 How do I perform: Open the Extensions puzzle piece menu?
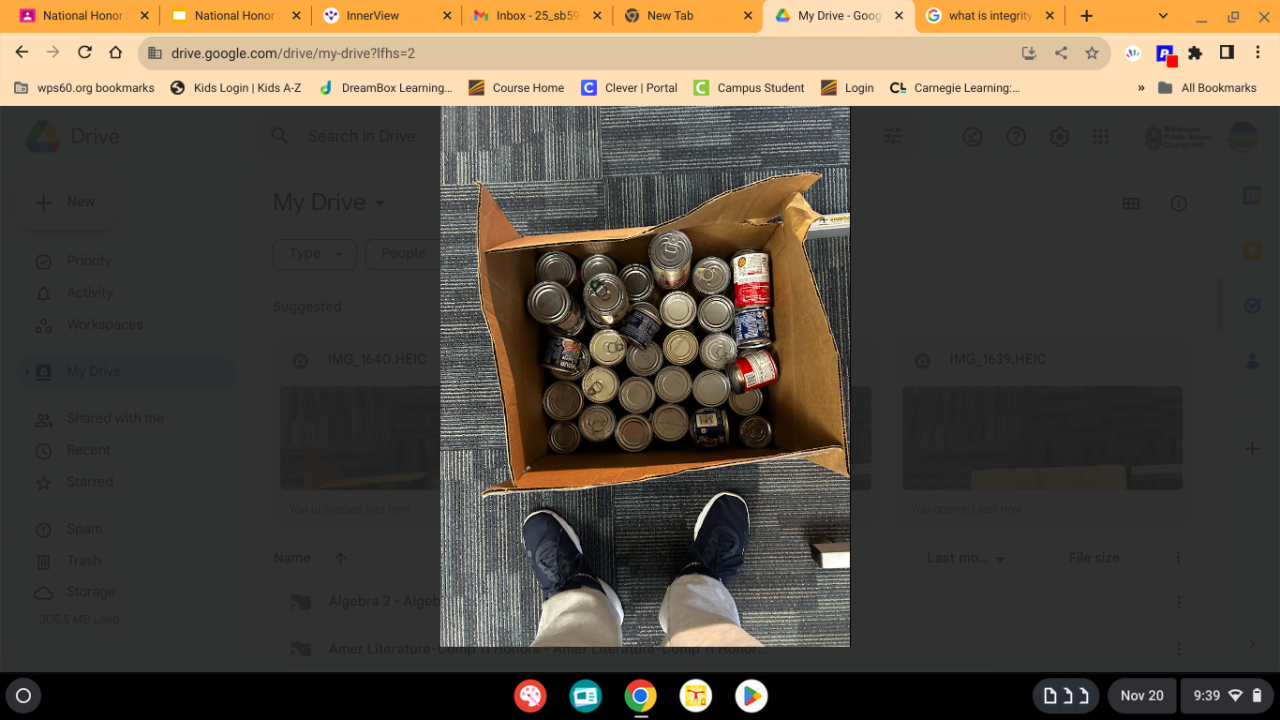pyautogui.click(x=1195, y=53)
